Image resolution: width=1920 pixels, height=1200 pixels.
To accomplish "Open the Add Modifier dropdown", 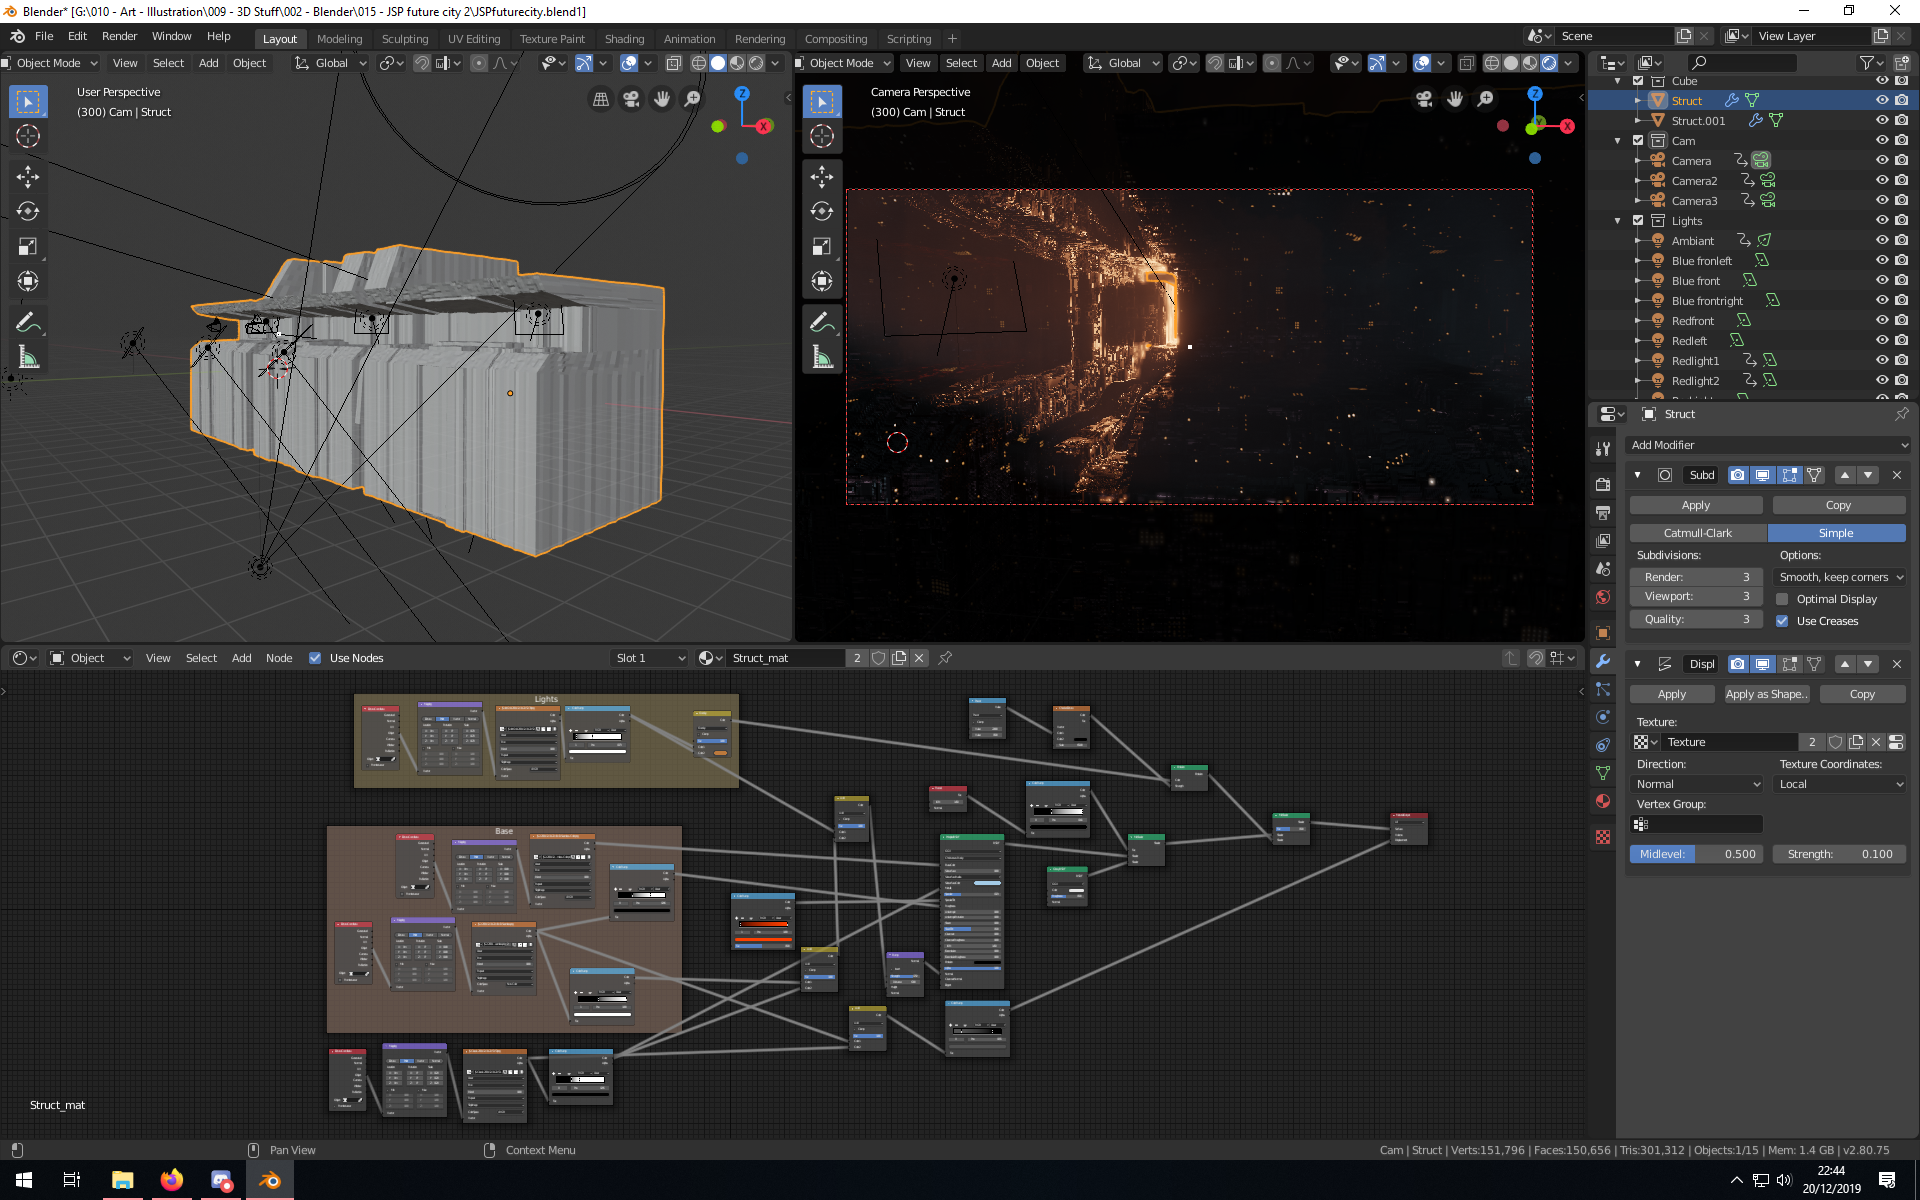I will tap(1768, 445).
